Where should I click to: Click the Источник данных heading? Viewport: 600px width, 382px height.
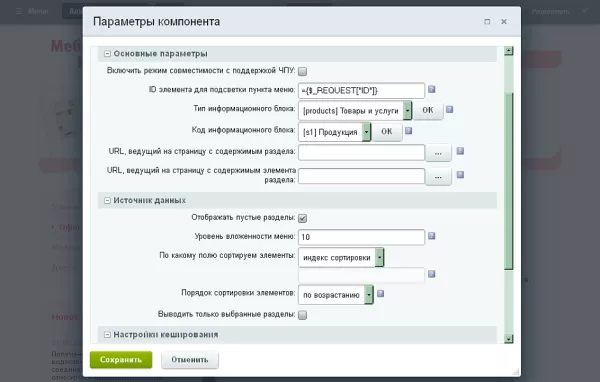150,201
